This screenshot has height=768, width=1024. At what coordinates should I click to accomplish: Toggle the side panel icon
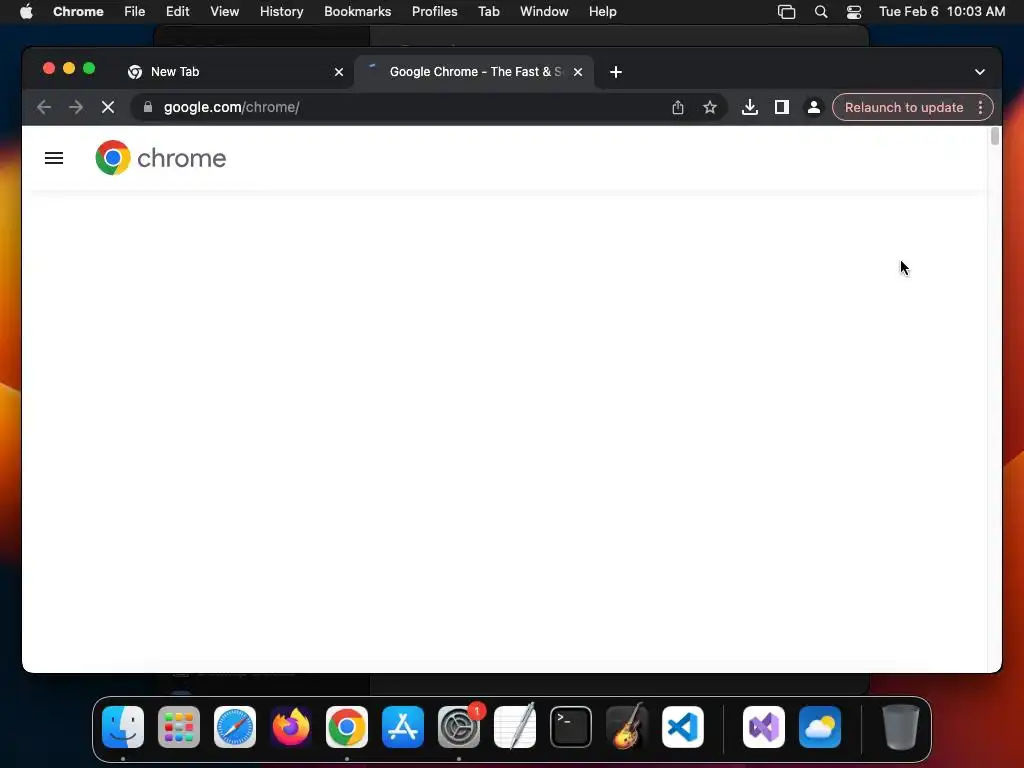click(782, 107)
